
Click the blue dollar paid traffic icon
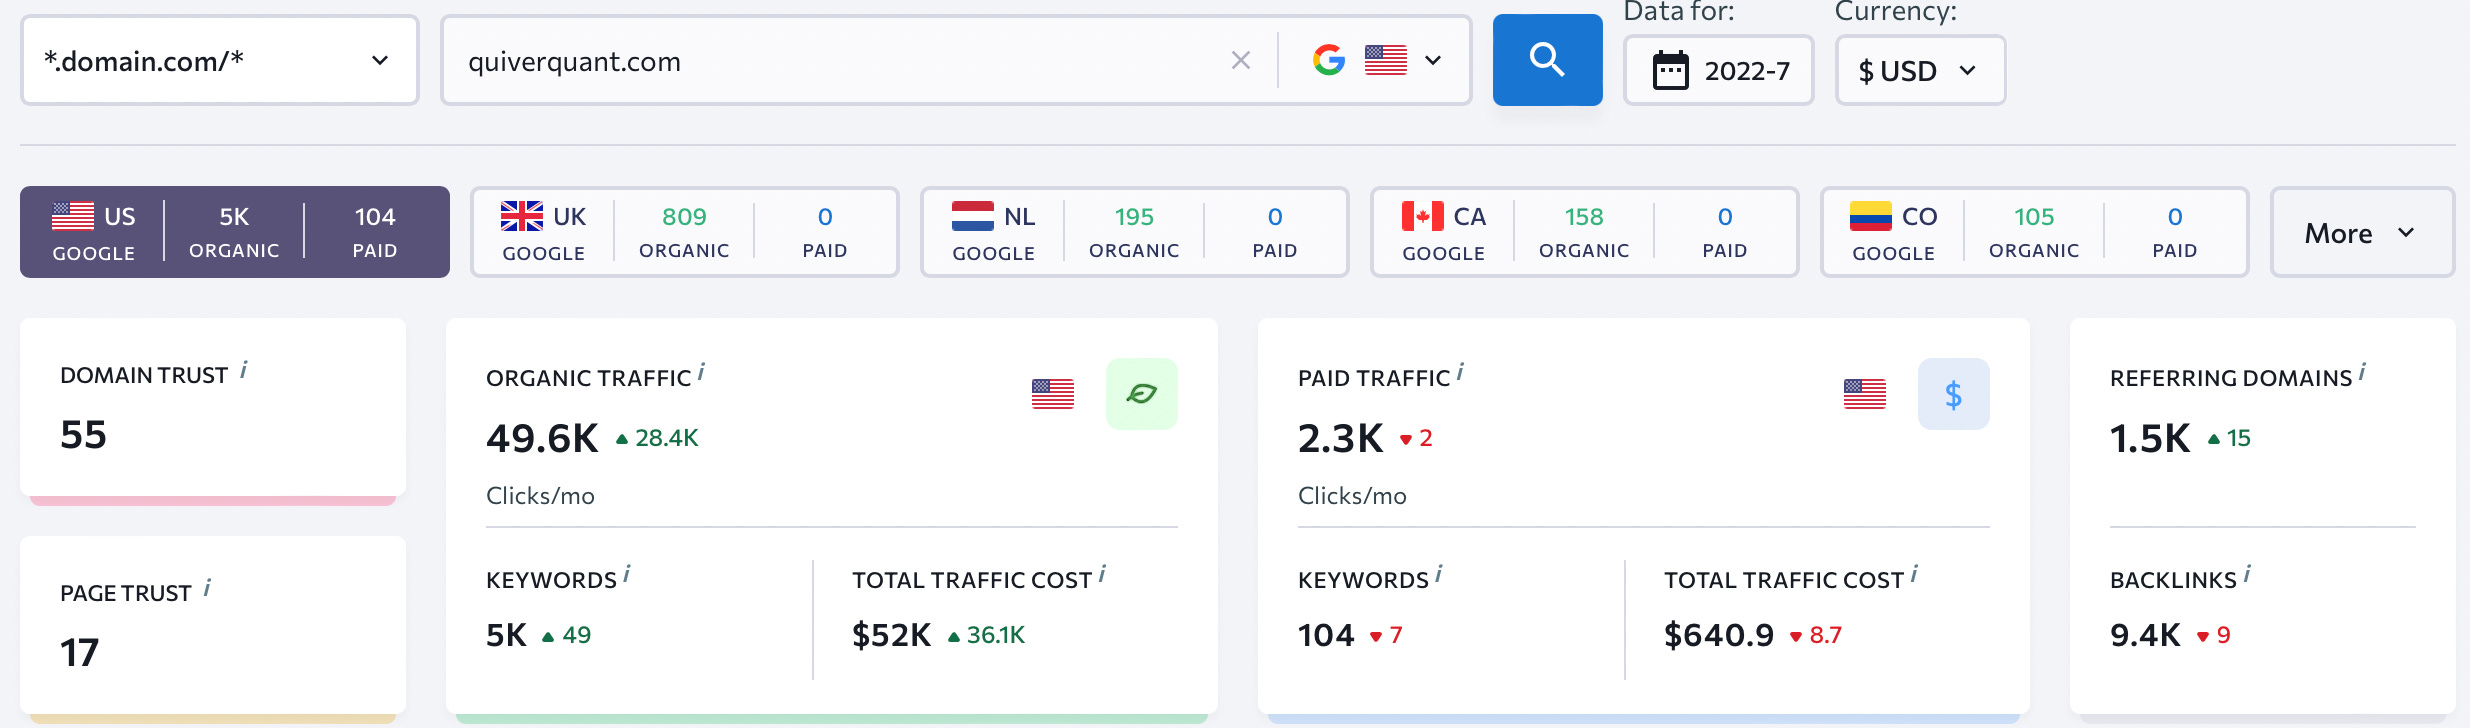tap(1954, 394)
